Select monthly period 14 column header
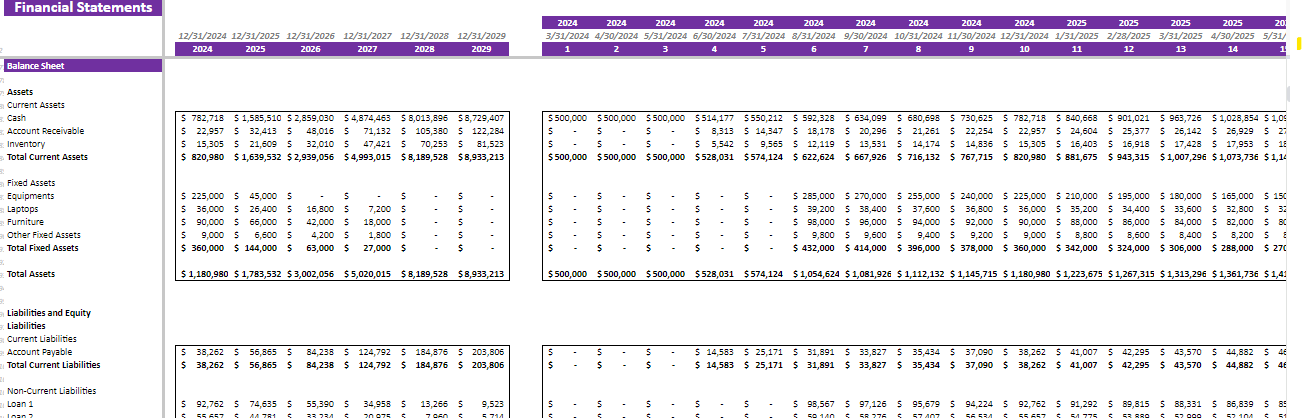The height and width of the screenshot is (418, 1302). point(1232,49)
